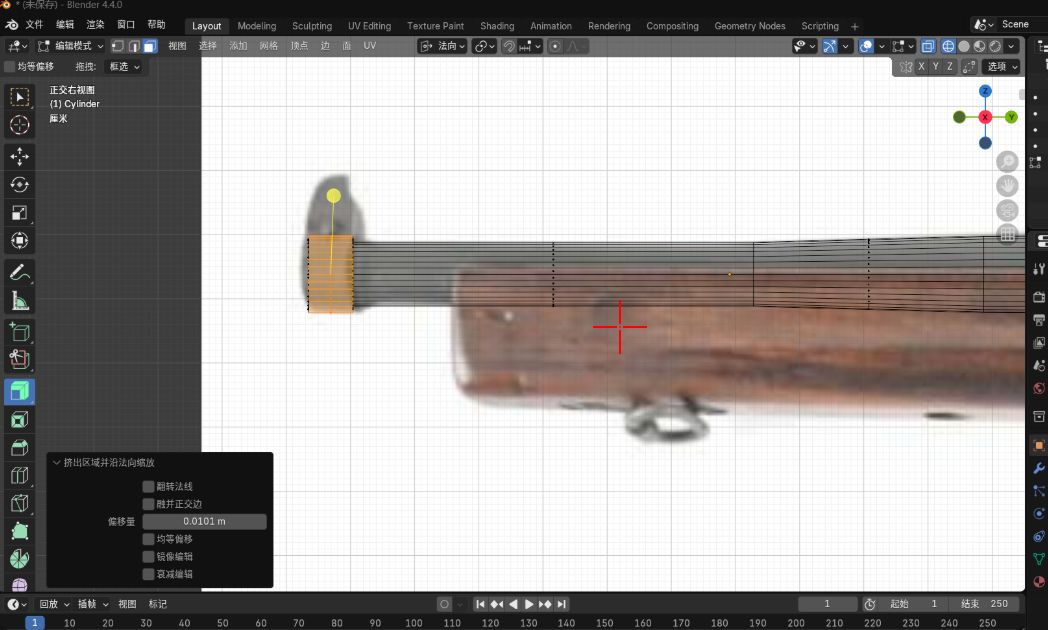Open the pivot point dropdown
Viewport: 1048px width, 630px height.
tap(485, 46)
